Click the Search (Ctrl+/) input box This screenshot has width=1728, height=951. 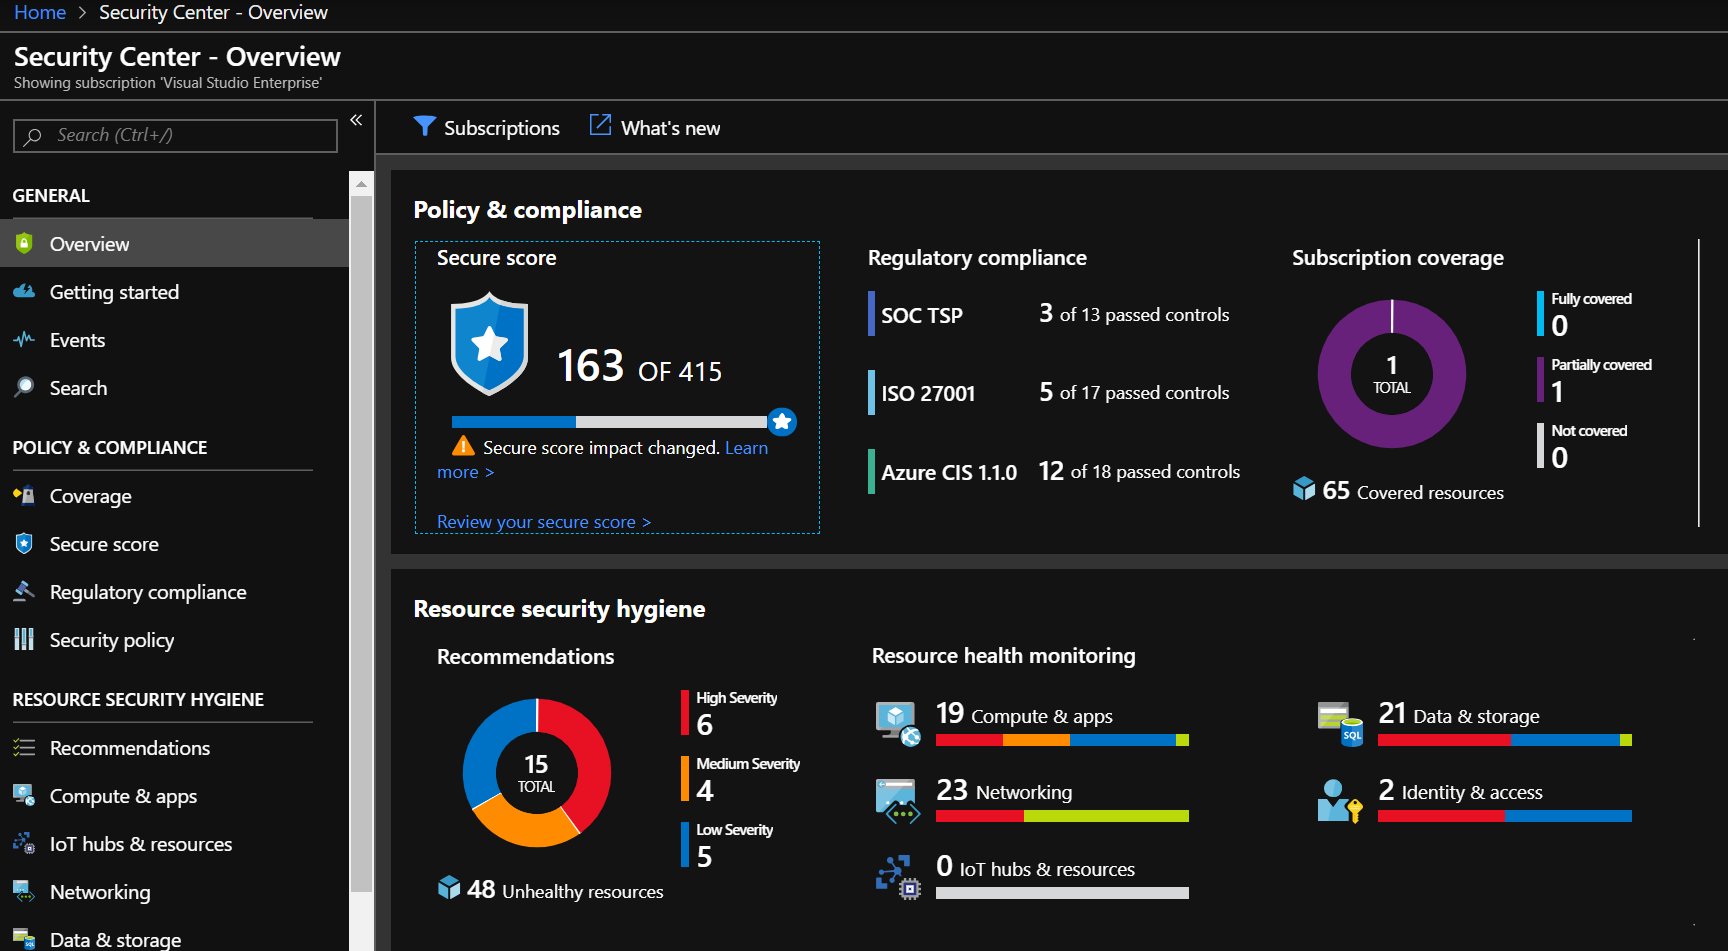click(x=176, y=135)
